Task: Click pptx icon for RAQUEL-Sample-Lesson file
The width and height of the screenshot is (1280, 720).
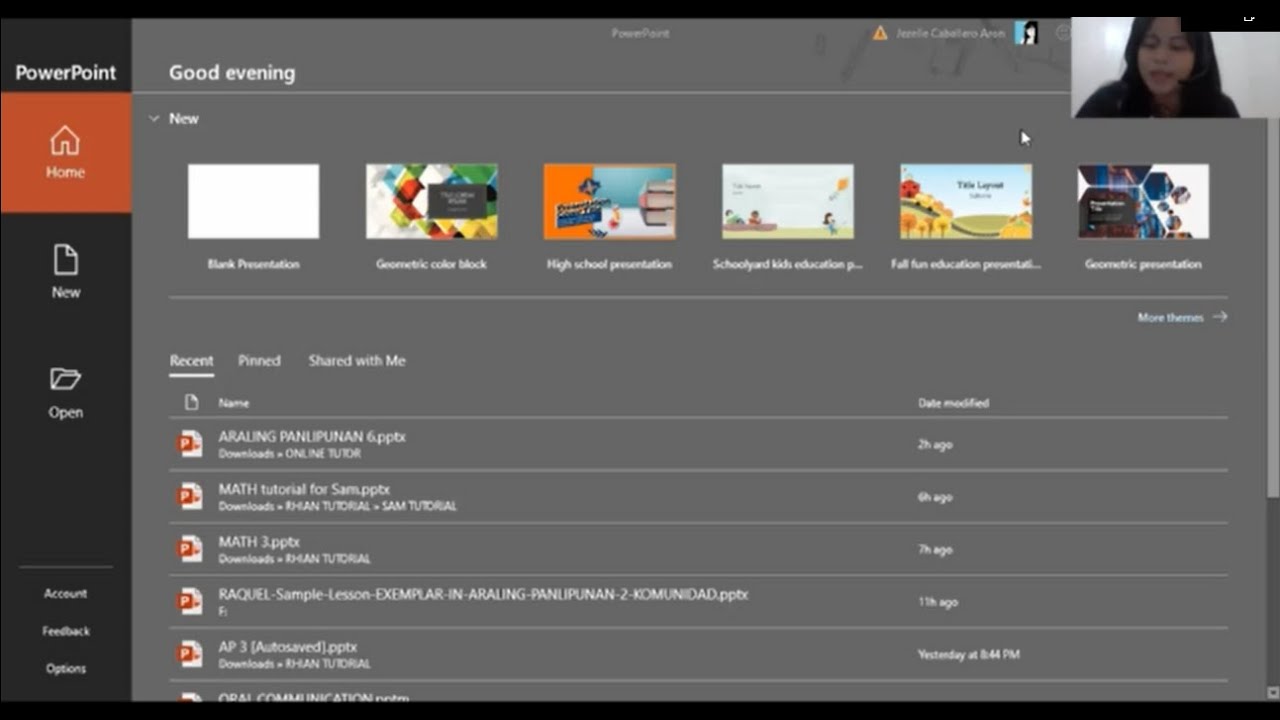Action: 190,601
